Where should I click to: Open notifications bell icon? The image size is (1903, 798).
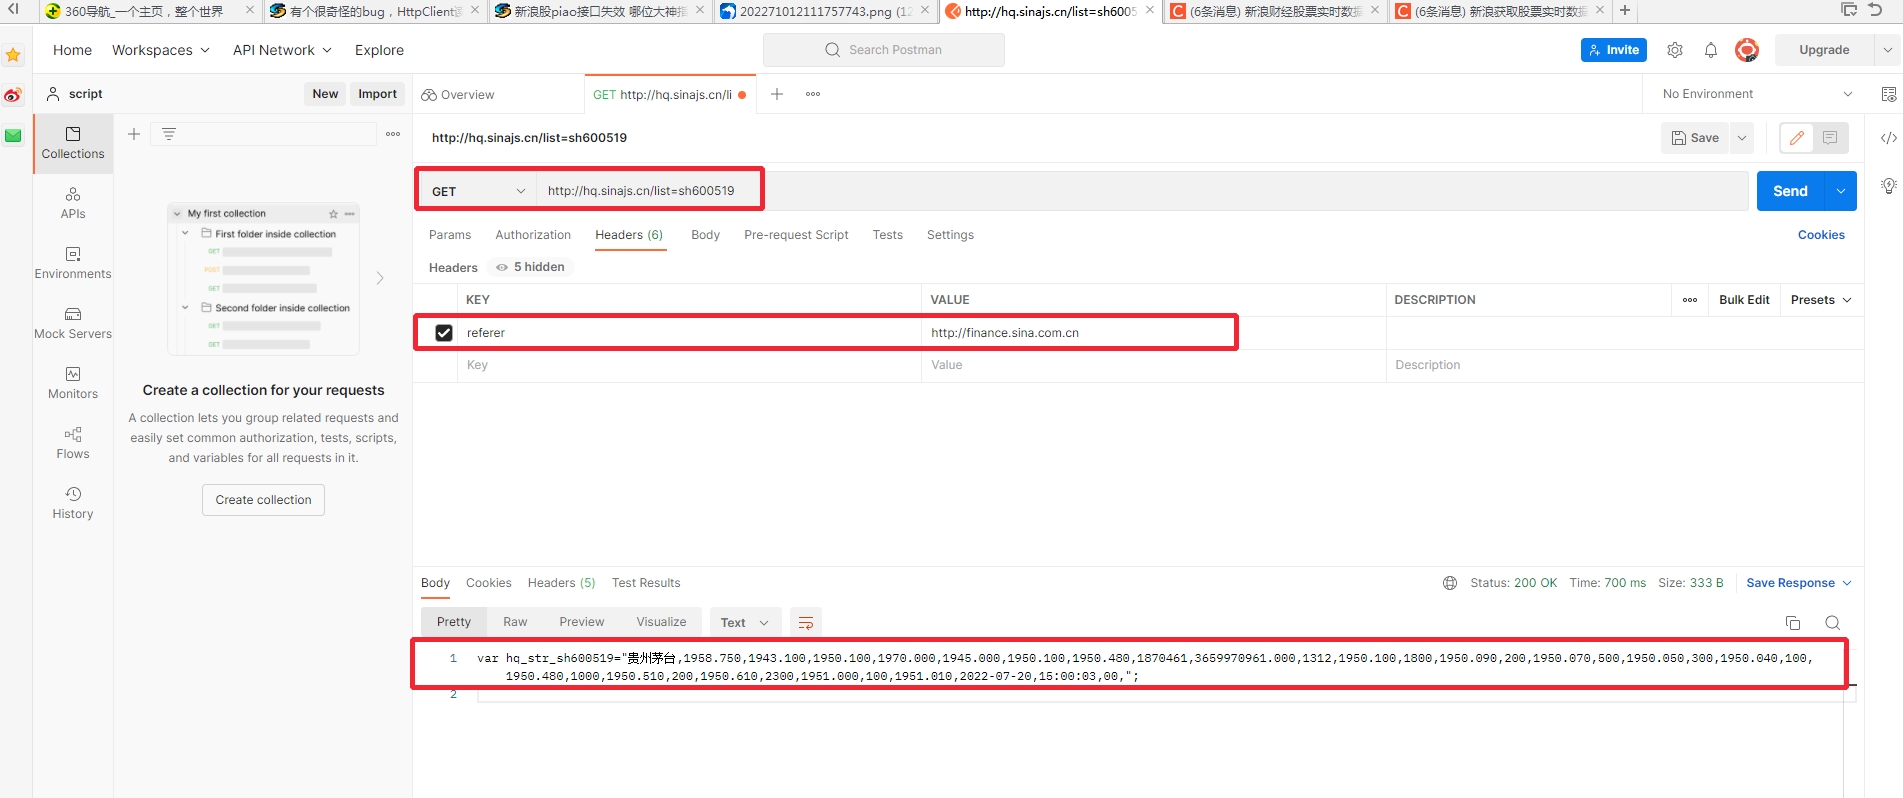pyautogui.click(x=1711, y=50)
